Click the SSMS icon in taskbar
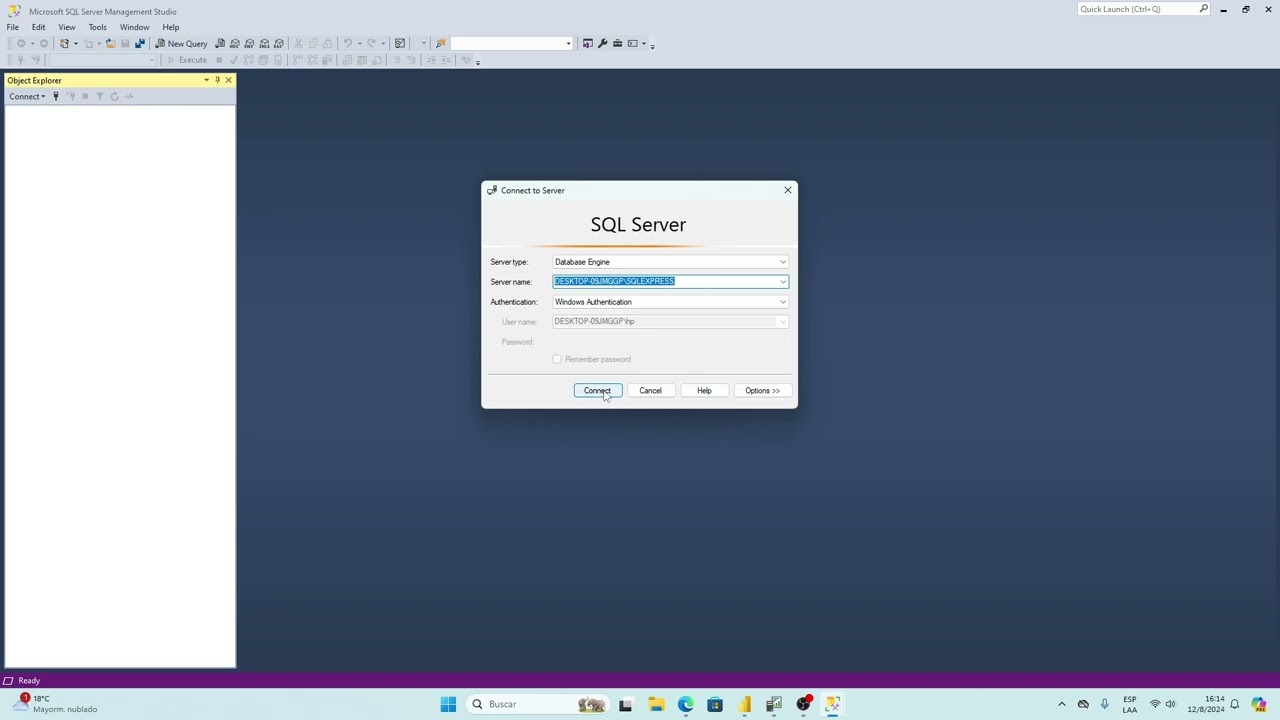This screenshot has height=720, width=1280. [x=832, y=704]
